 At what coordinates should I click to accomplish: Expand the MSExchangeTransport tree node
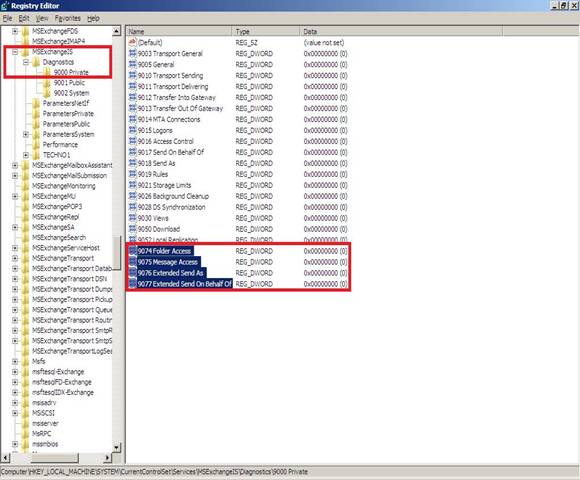click(x=15, y=258)
